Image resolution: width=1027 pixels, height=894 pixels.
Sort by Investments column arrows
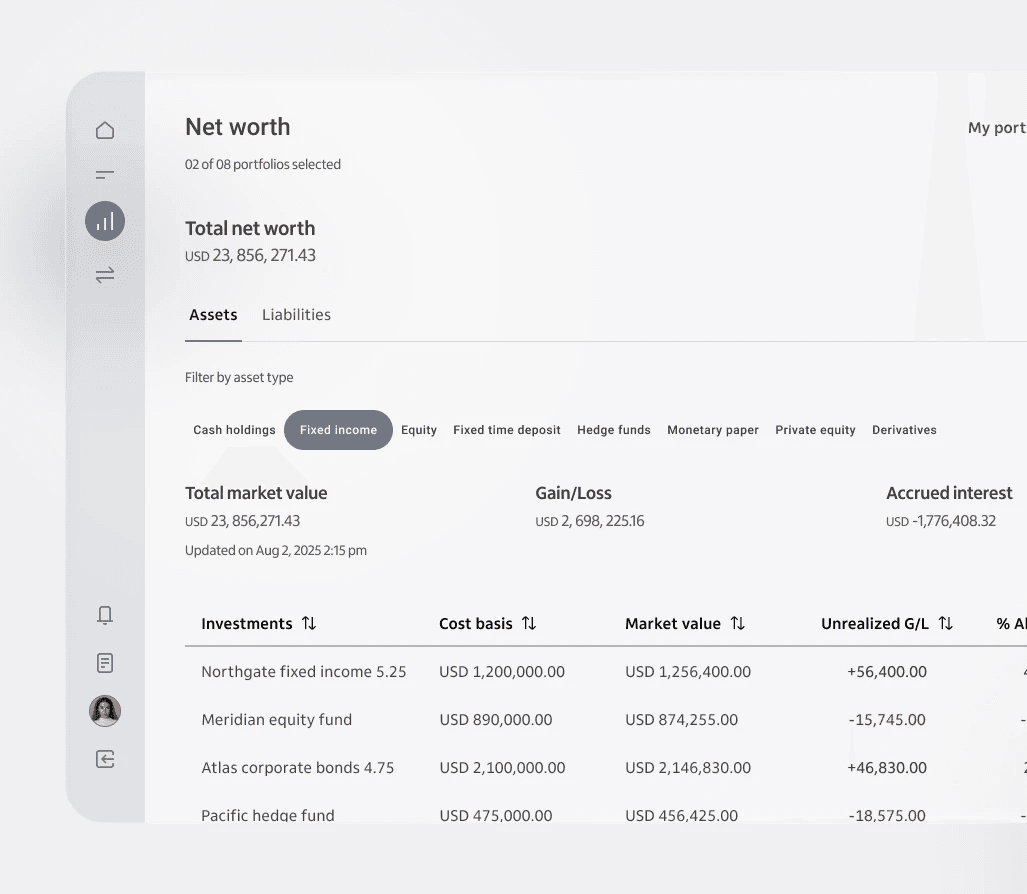coord(309,624)
